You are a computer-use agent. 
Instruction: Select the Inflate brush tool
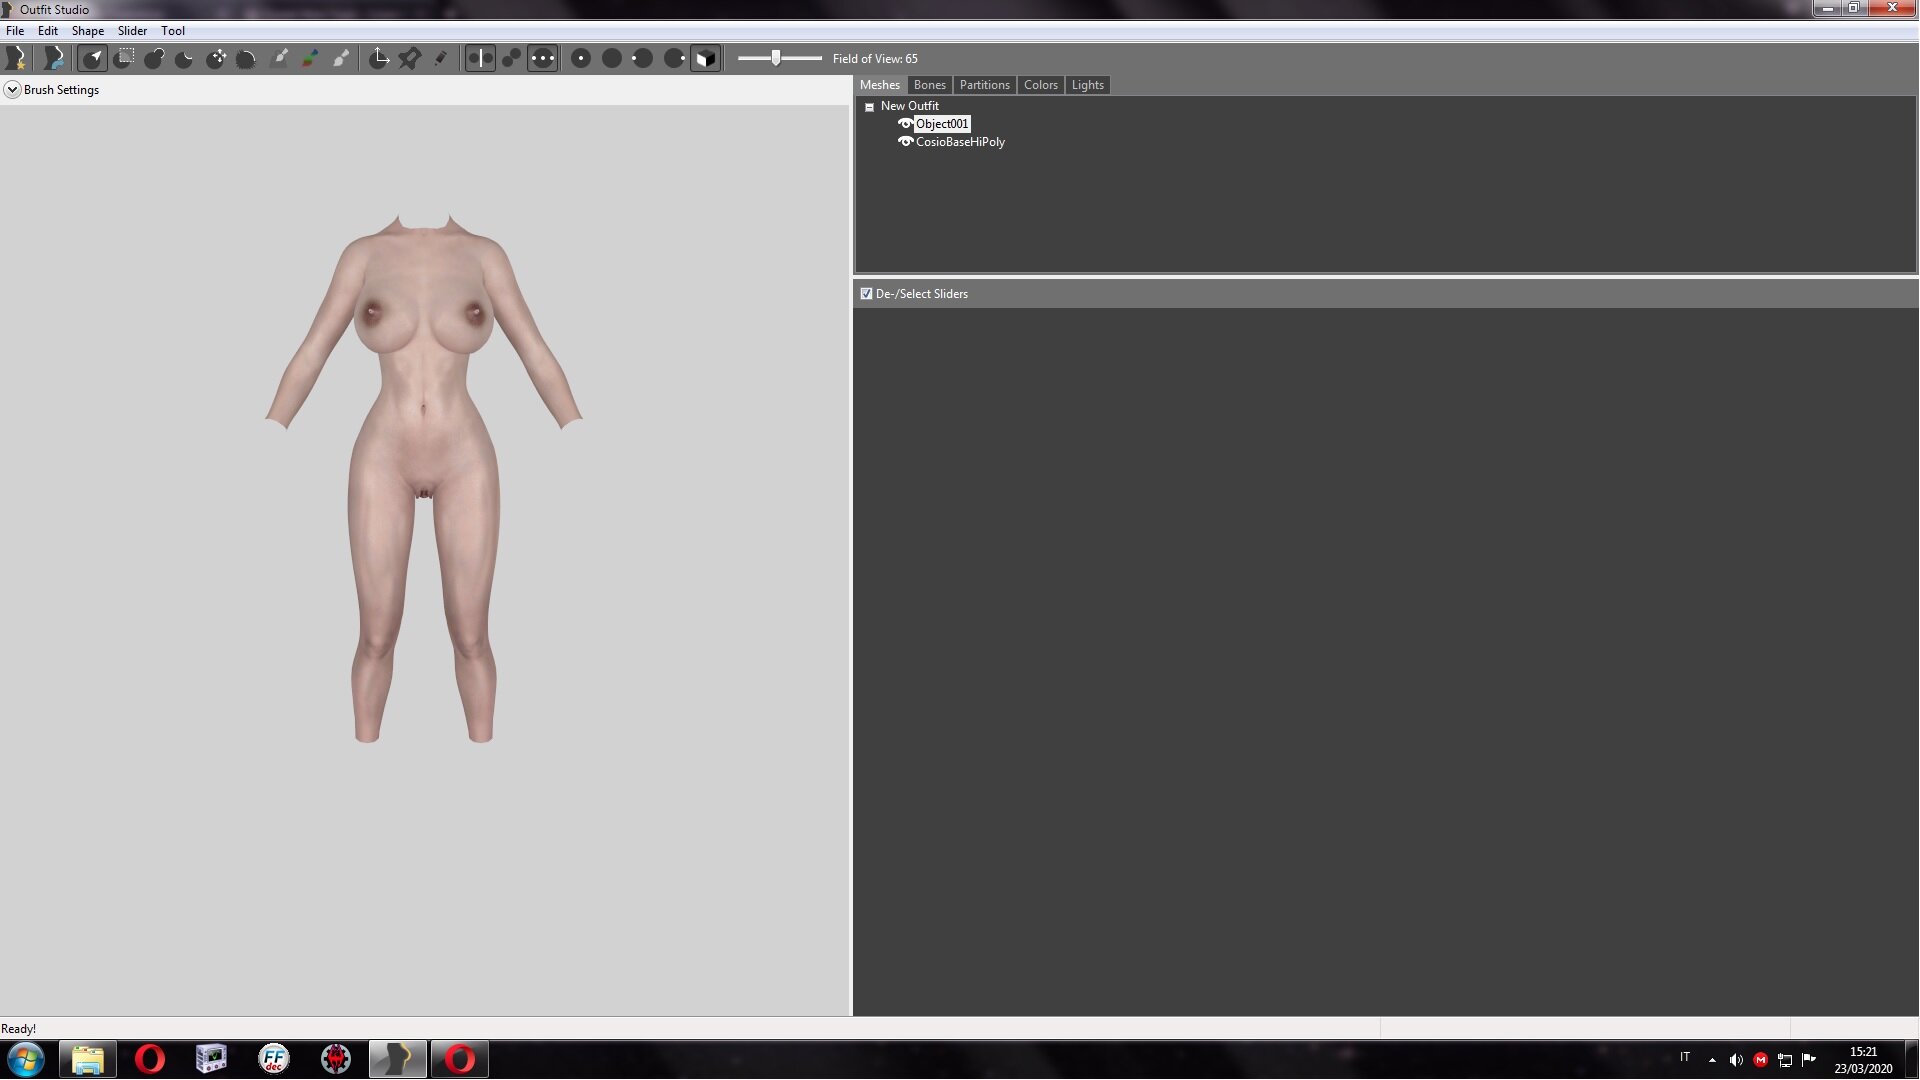(x=154, y=58)
